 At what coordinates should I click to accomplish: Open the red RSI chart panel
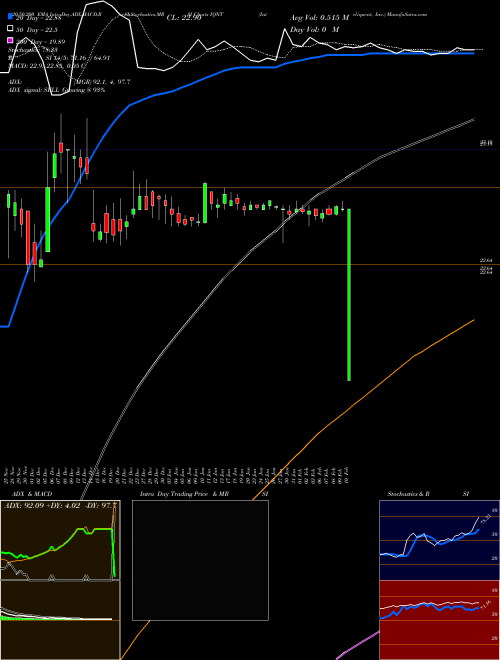(439, 620)
